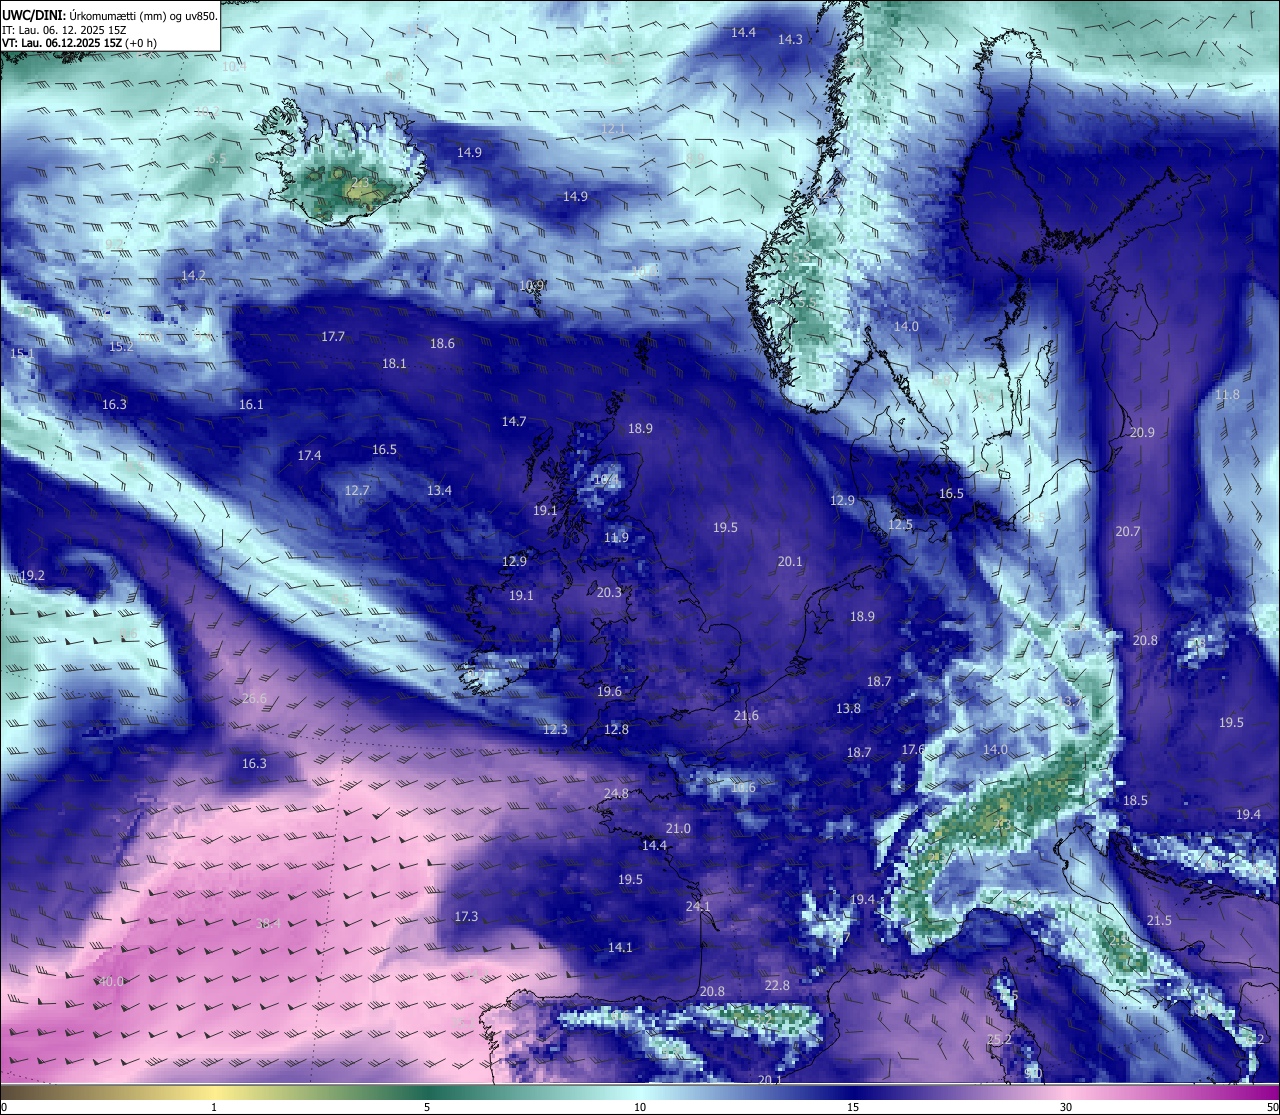The height and width of the screenshot is (1115, 1280).
Task: Click the 21.0 value label
Action: pos(678,828)
